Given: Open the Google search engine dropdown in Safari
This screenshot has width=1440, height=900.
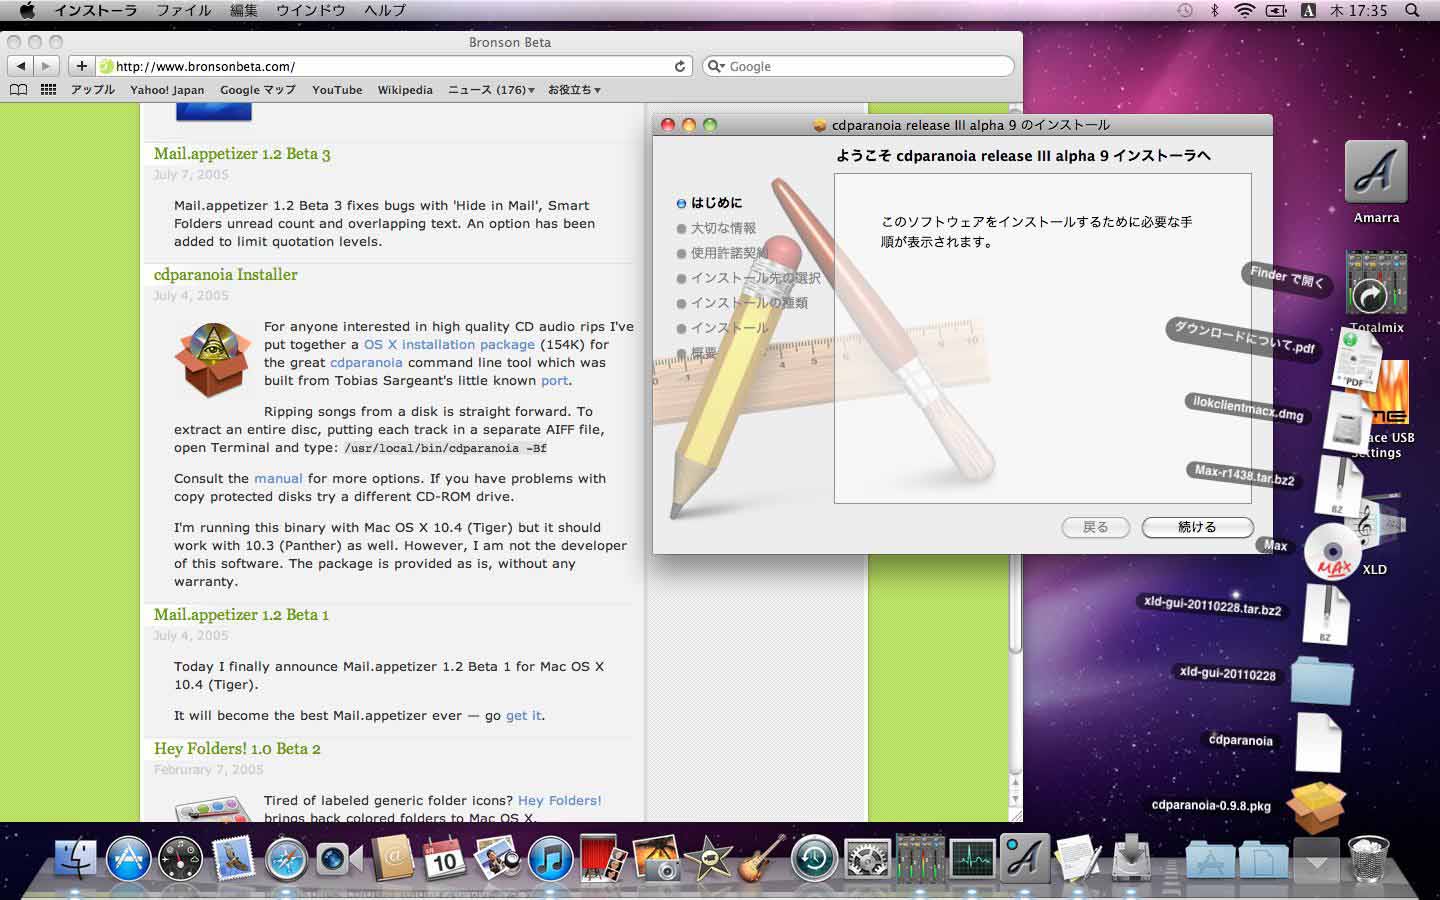Looking at the screenshot, I should 716,66.
